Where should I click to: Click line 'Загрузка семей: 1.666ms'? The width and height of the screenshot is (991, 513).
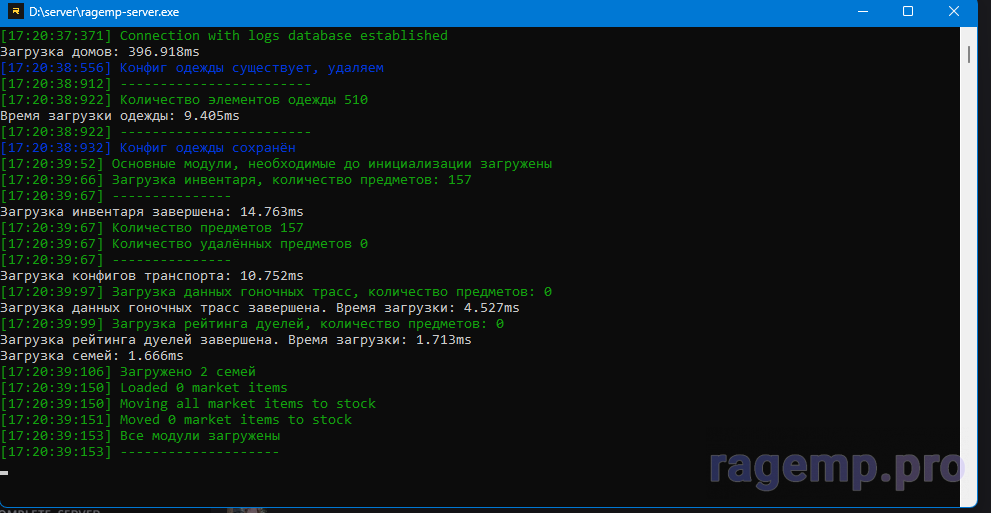coord(92,356)
